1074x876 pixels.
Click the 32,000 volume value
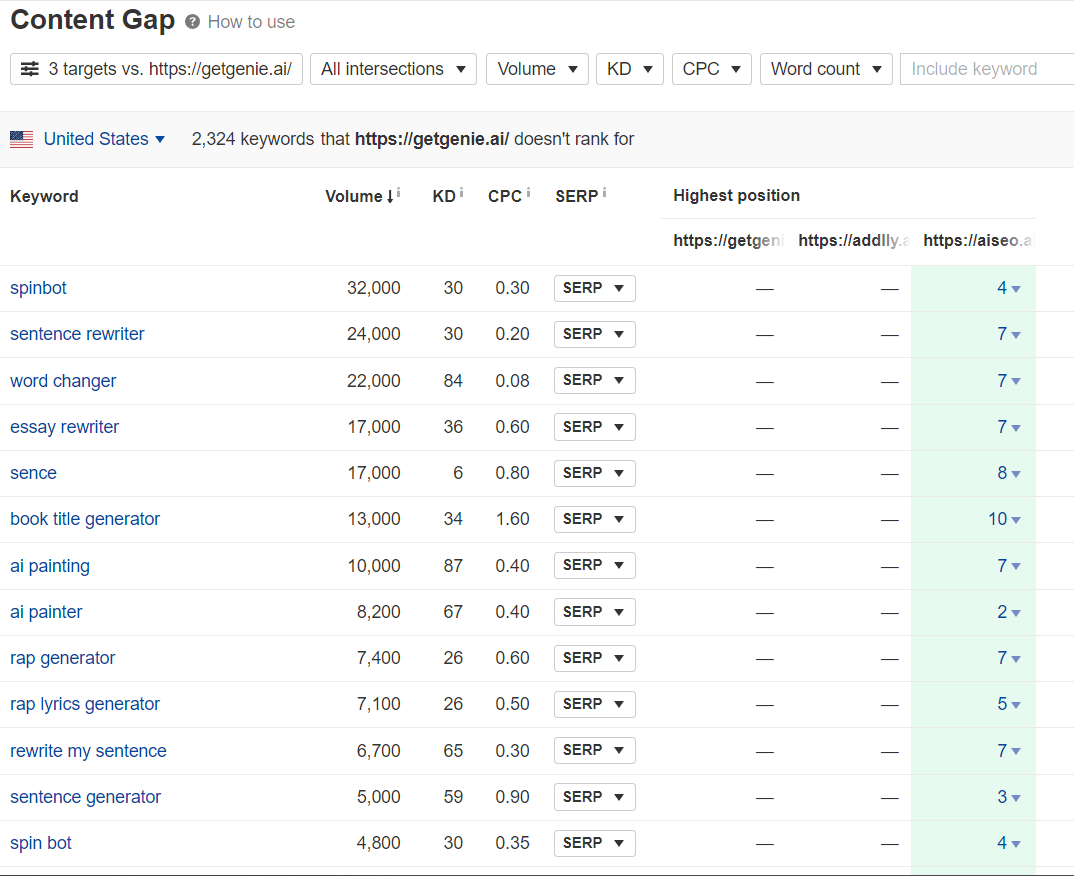click(373, 288)
